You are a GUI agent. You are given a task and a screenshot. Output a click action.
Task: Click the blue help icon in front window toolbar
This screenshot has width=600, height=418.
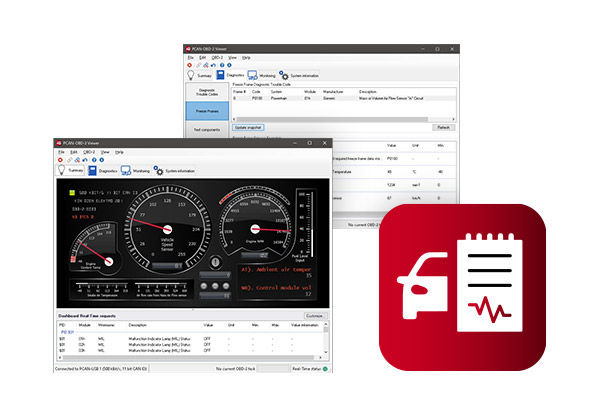click(x=92, y=160)
